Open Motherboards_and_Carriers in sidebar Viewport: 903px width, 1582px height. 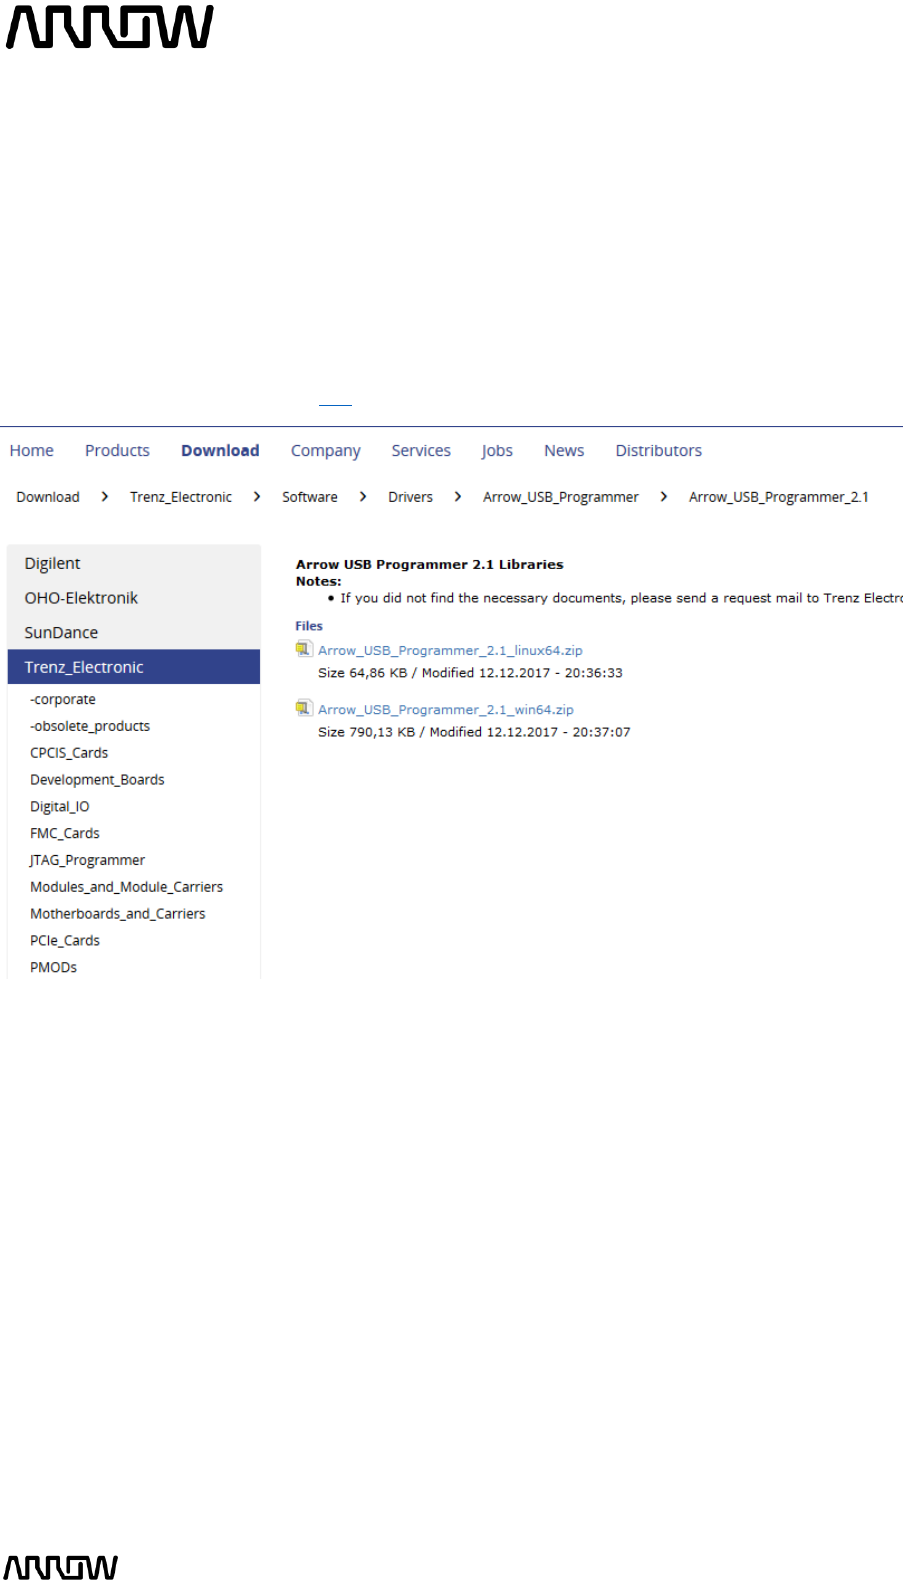pyautogui.click(x=118, y=914)
